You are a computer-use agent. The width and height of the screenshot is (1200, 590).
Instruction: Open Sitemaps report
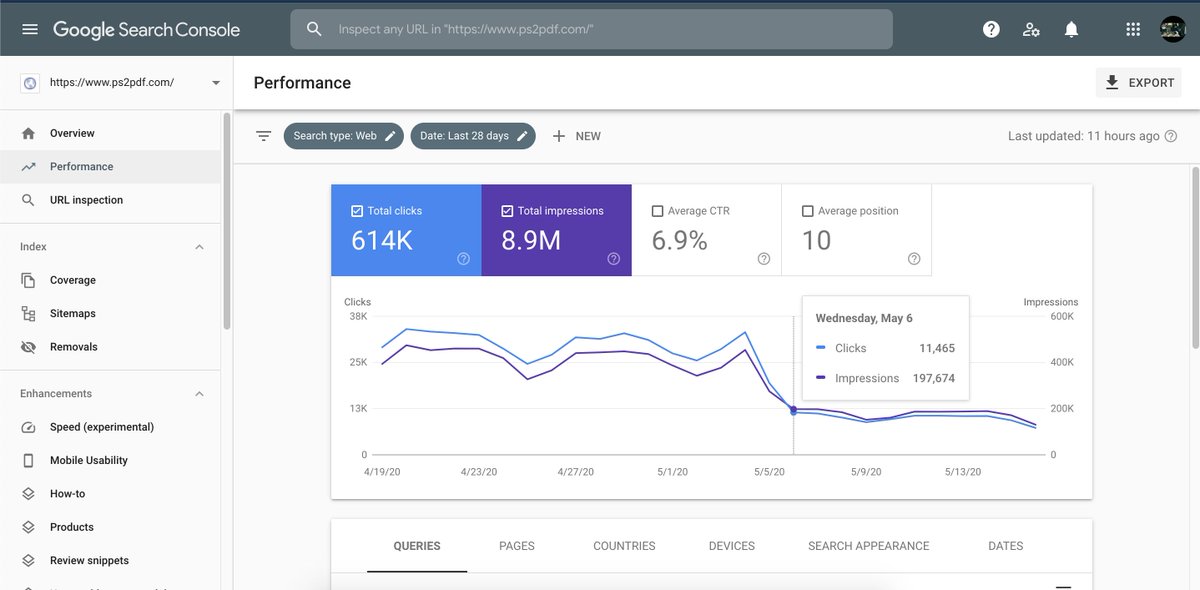(x=110, y=314)
